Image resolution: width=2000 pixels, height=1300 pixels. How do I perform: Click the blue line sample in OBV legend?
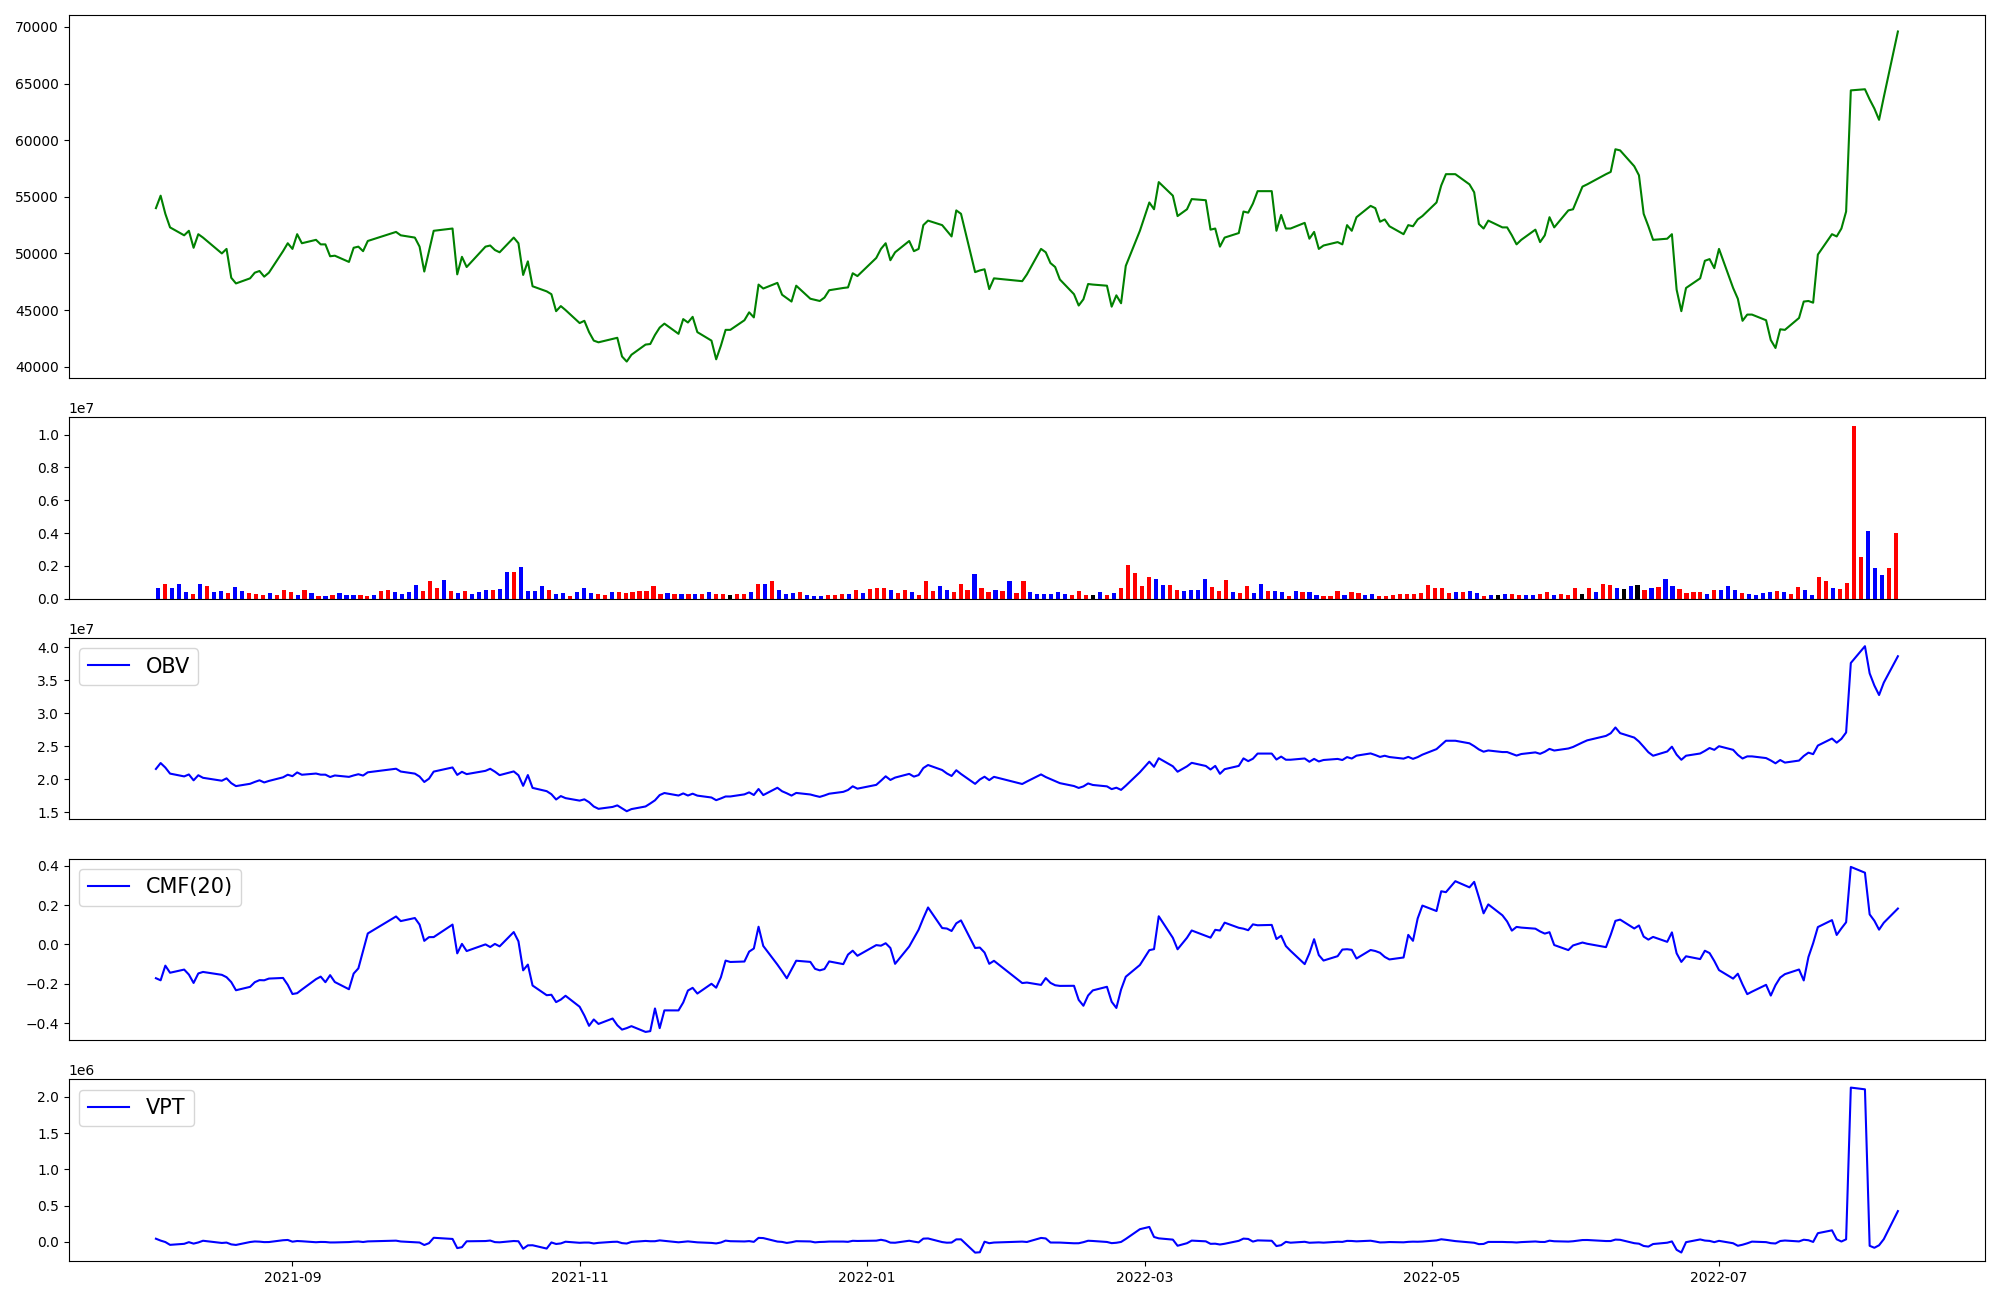coord(110,666)
